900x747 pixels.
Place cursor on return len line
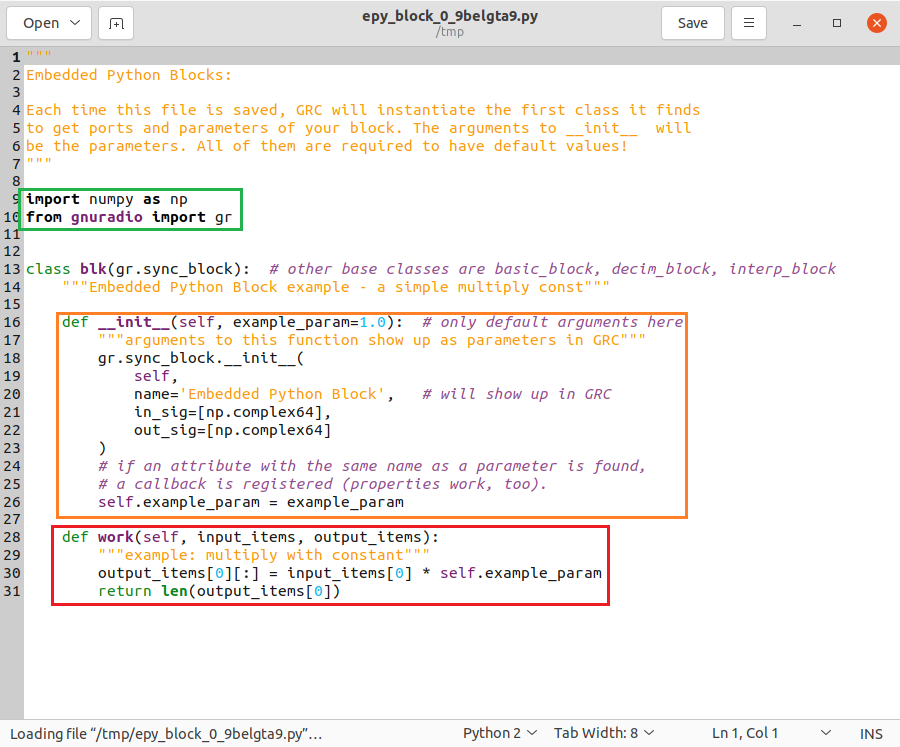coord(218,591)
